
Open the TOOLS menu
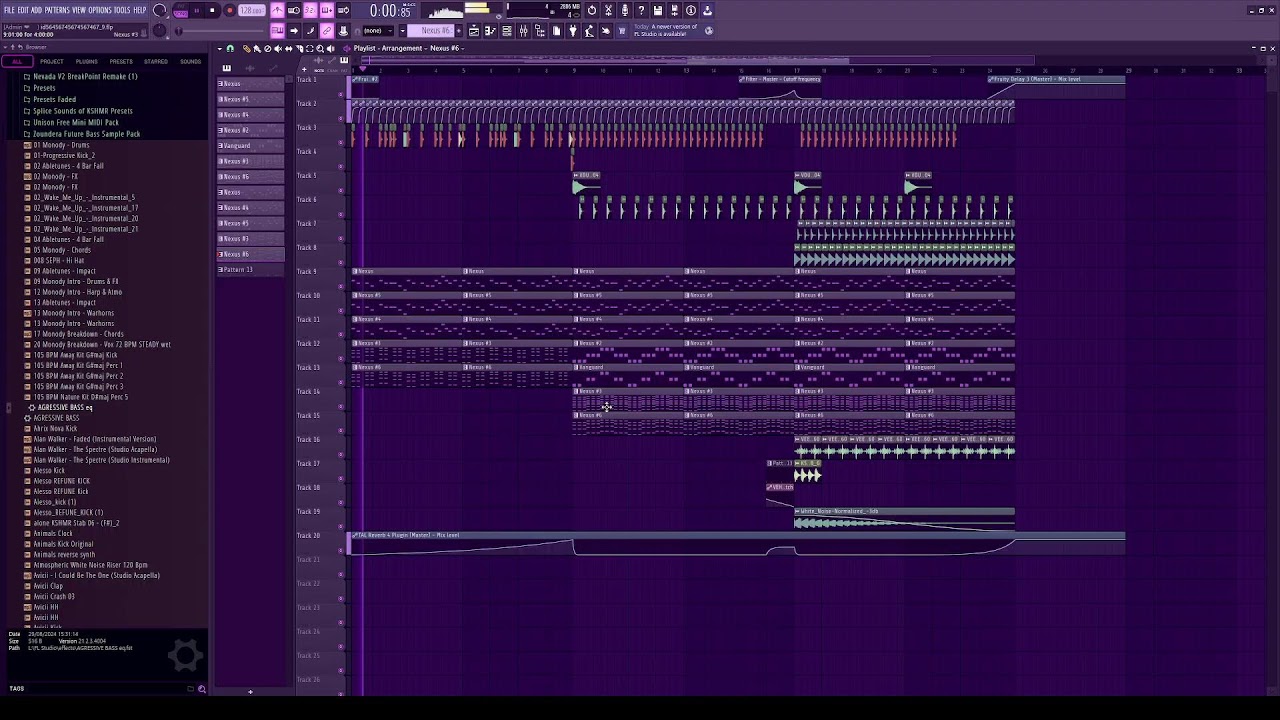(122, 10)
